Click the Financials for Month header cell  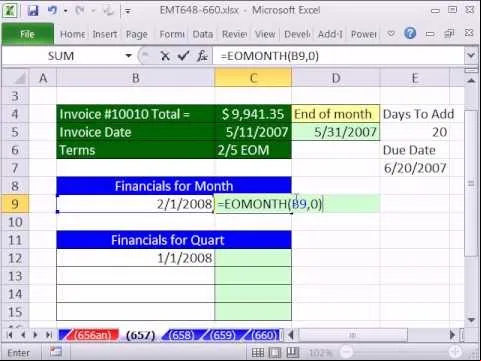[174, 186]
